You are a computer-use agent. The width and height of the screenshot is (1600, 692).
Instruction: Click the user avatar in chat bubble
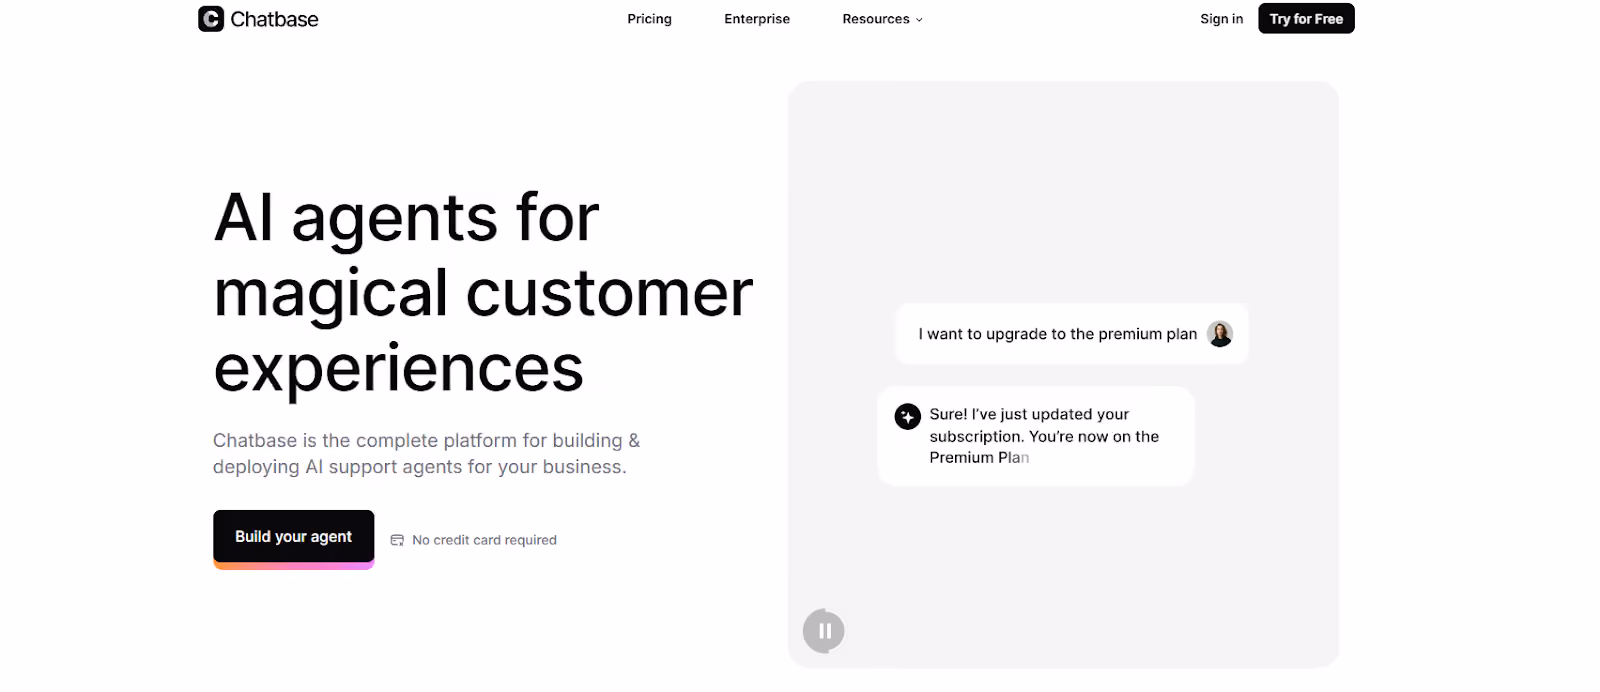1220,334
